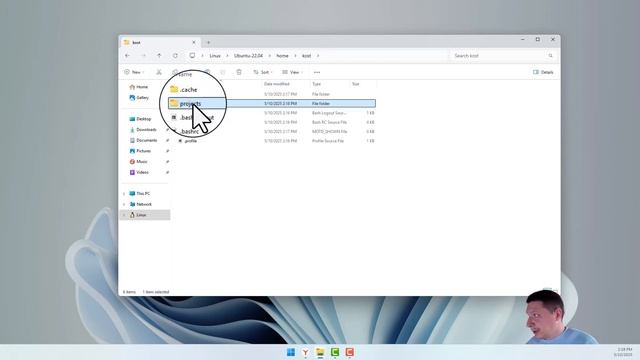Open Videos in the sidebar
Viewport: 640px width, 360px height.
tap(139, 172)
